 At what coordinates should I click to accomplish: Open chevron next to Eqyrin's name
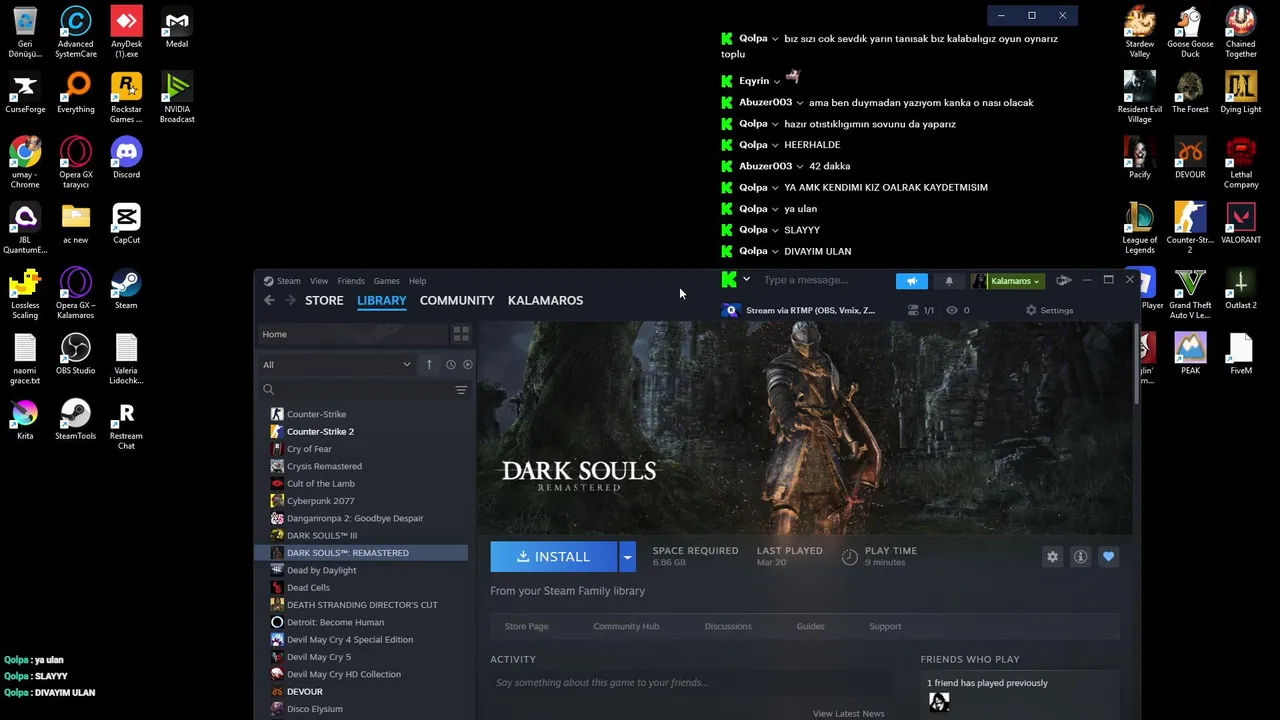[776, 82]
